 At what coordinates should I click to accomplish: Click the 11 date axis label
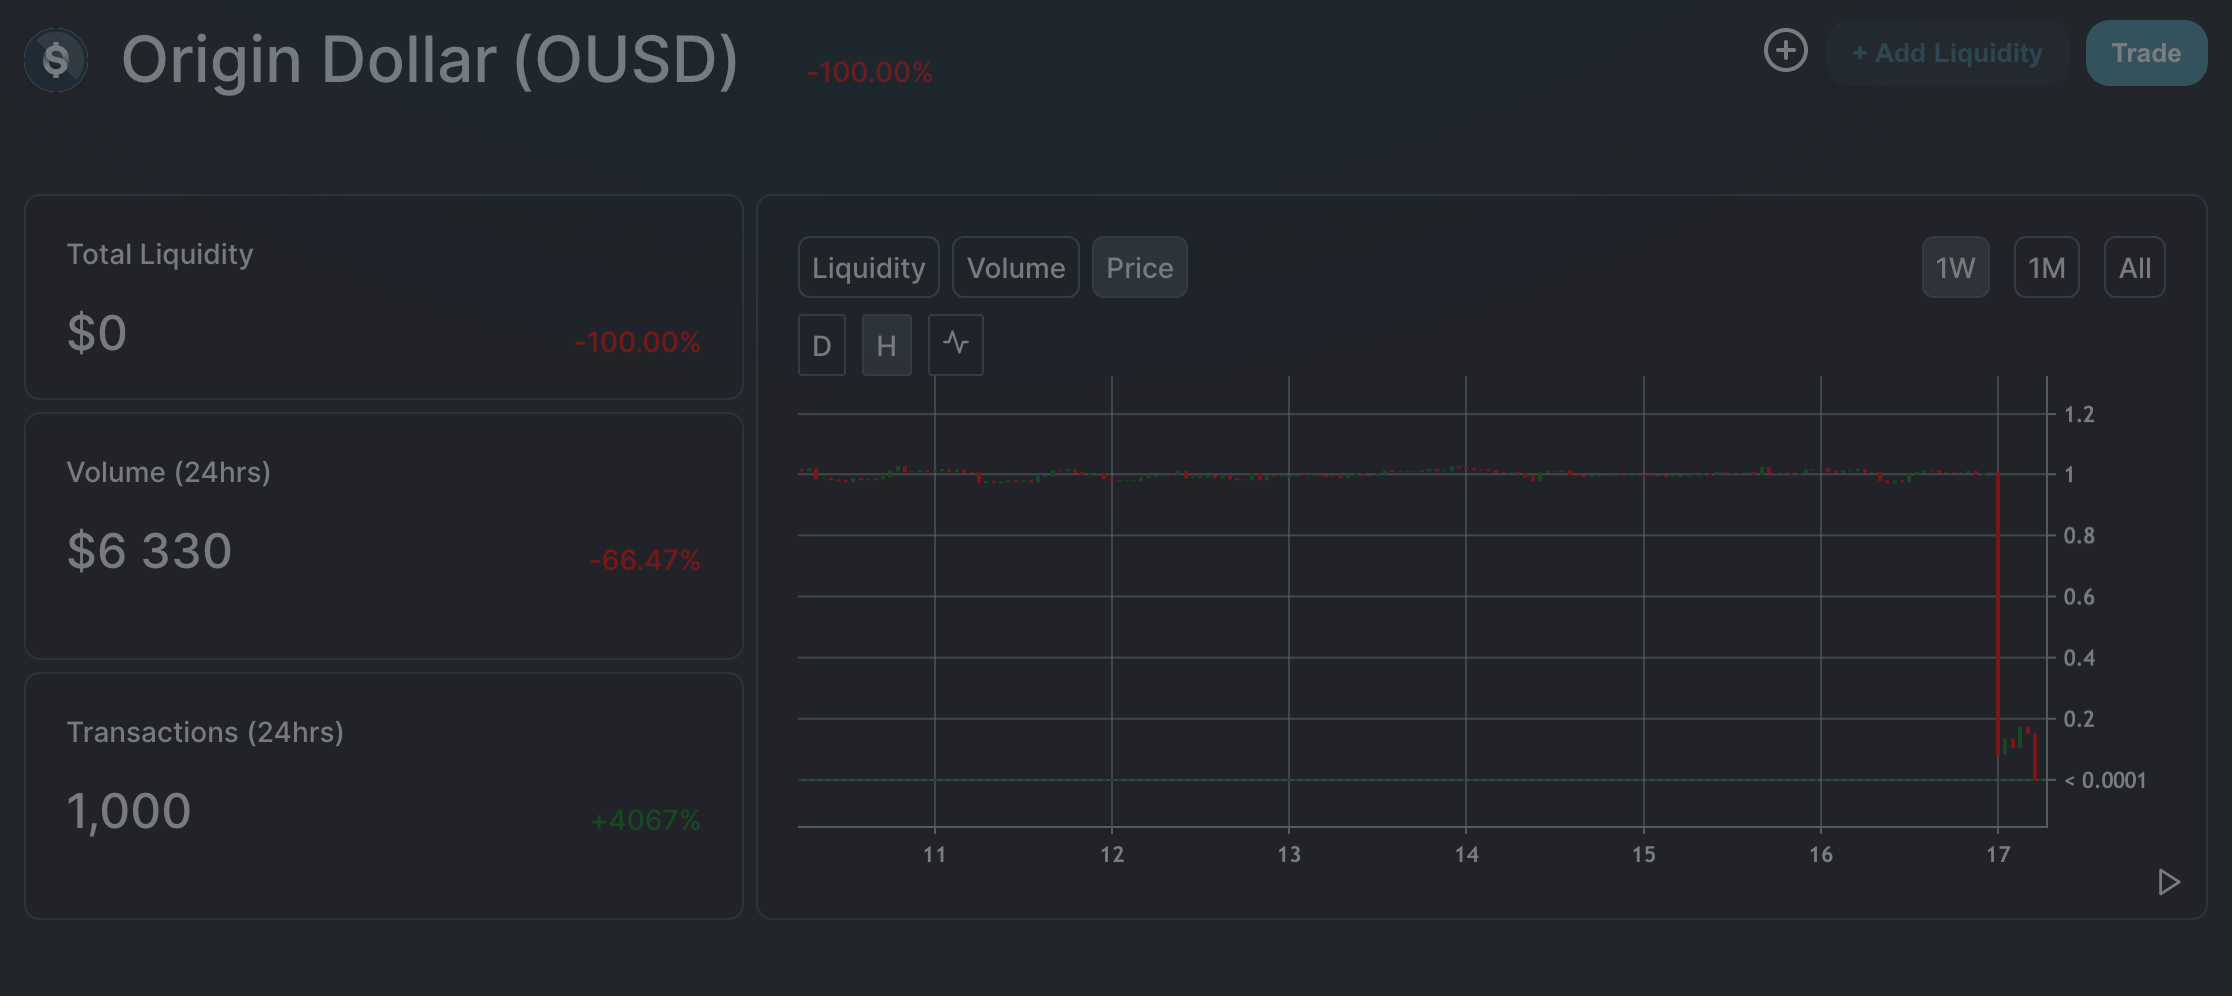935,854
